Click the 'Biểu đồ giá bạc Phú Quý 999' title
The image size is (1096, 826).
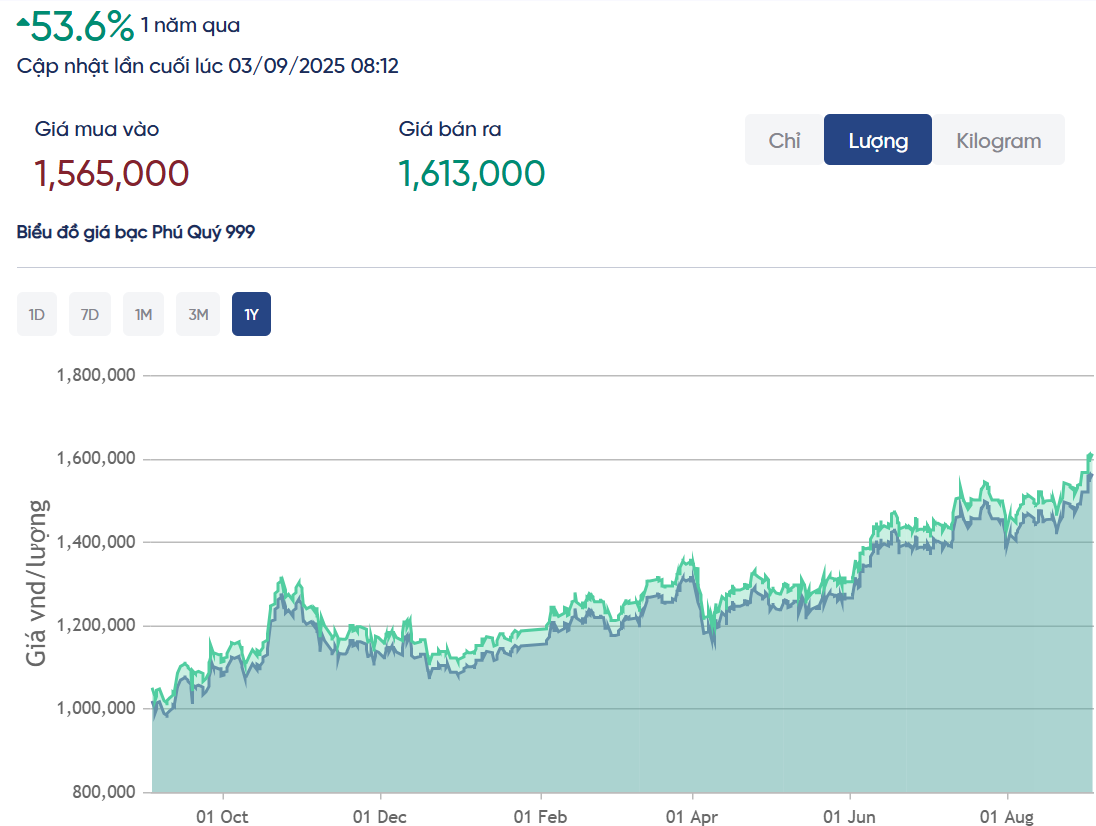136,232
